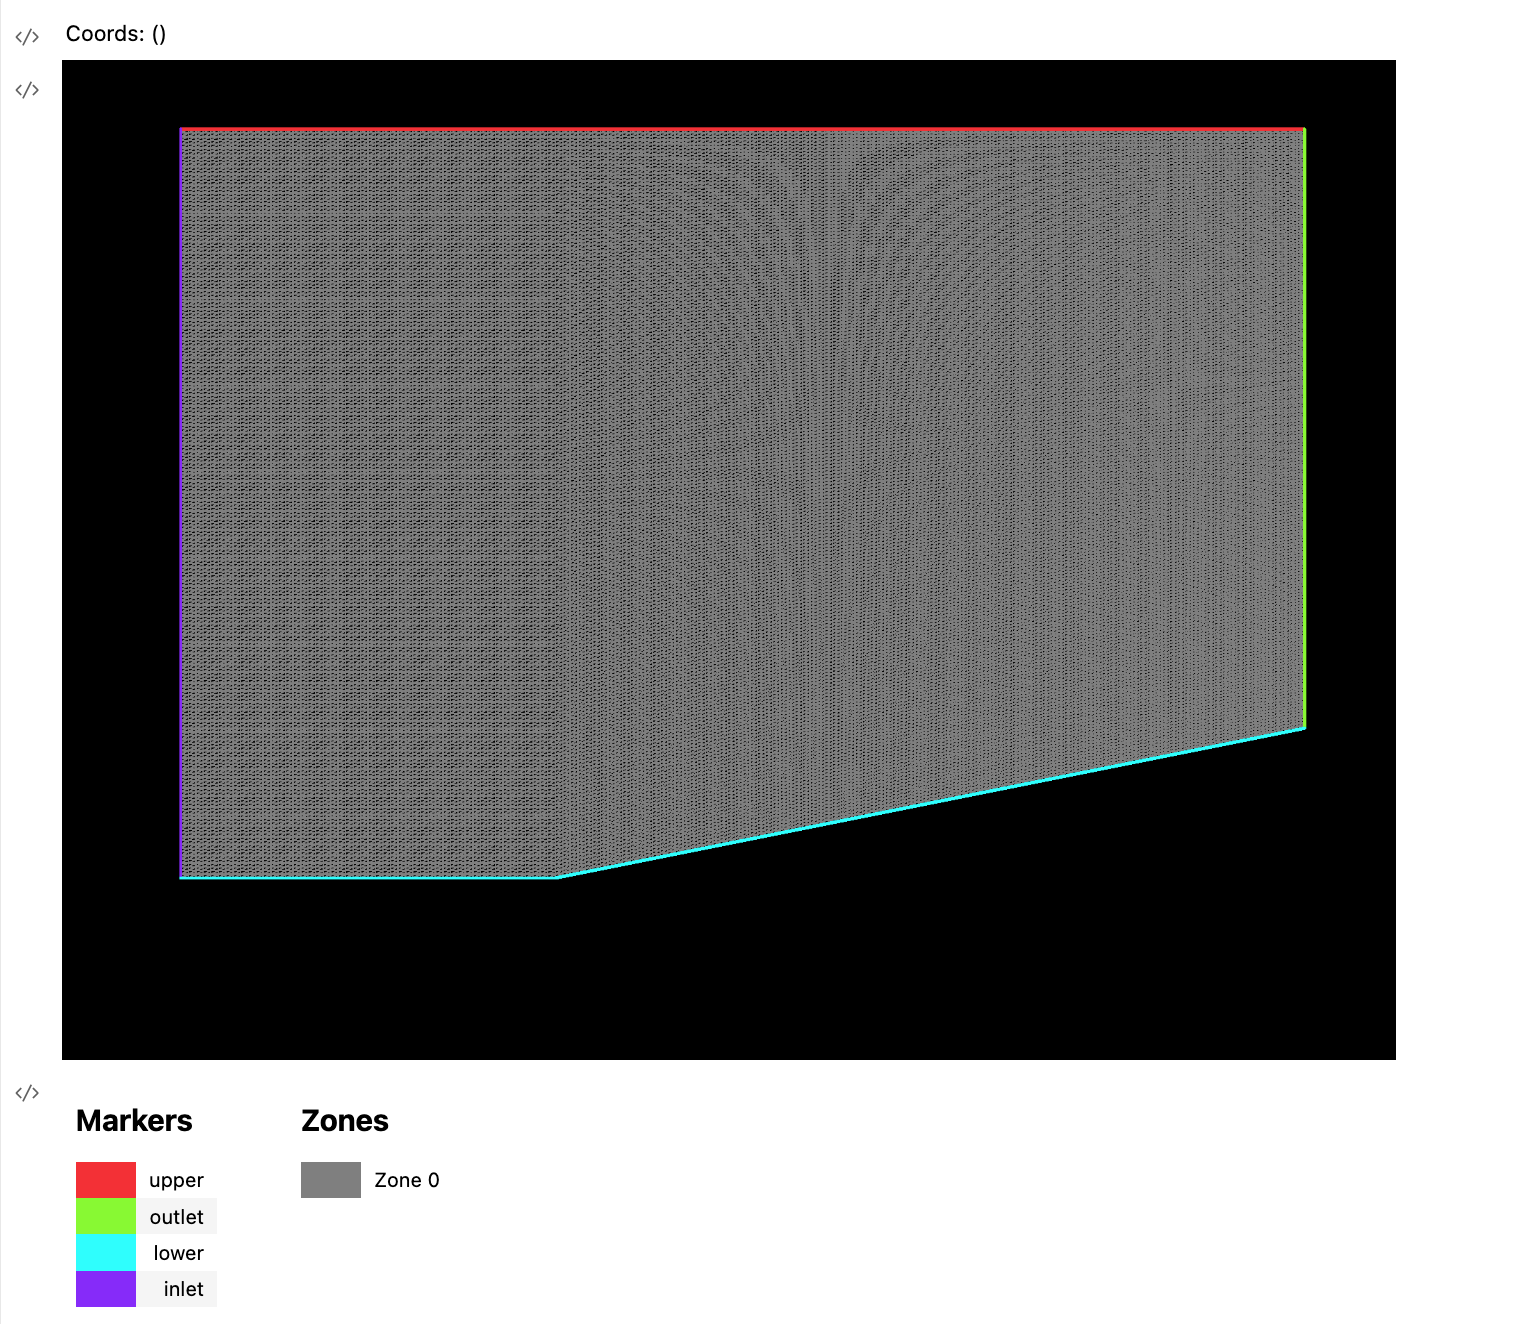This screenshot has width=1530, height=1324.
Task: Click the gray Zone 0 swatch
Action: point(331,1180)
